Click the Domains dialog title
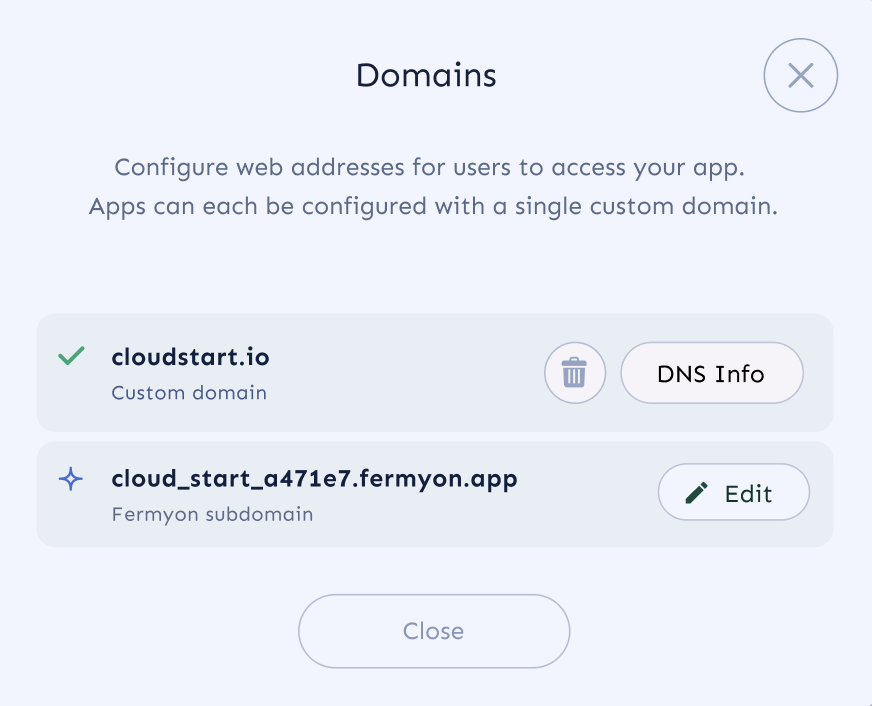The width and height of the screenshot is (872, 706). (x=426, y=75)
